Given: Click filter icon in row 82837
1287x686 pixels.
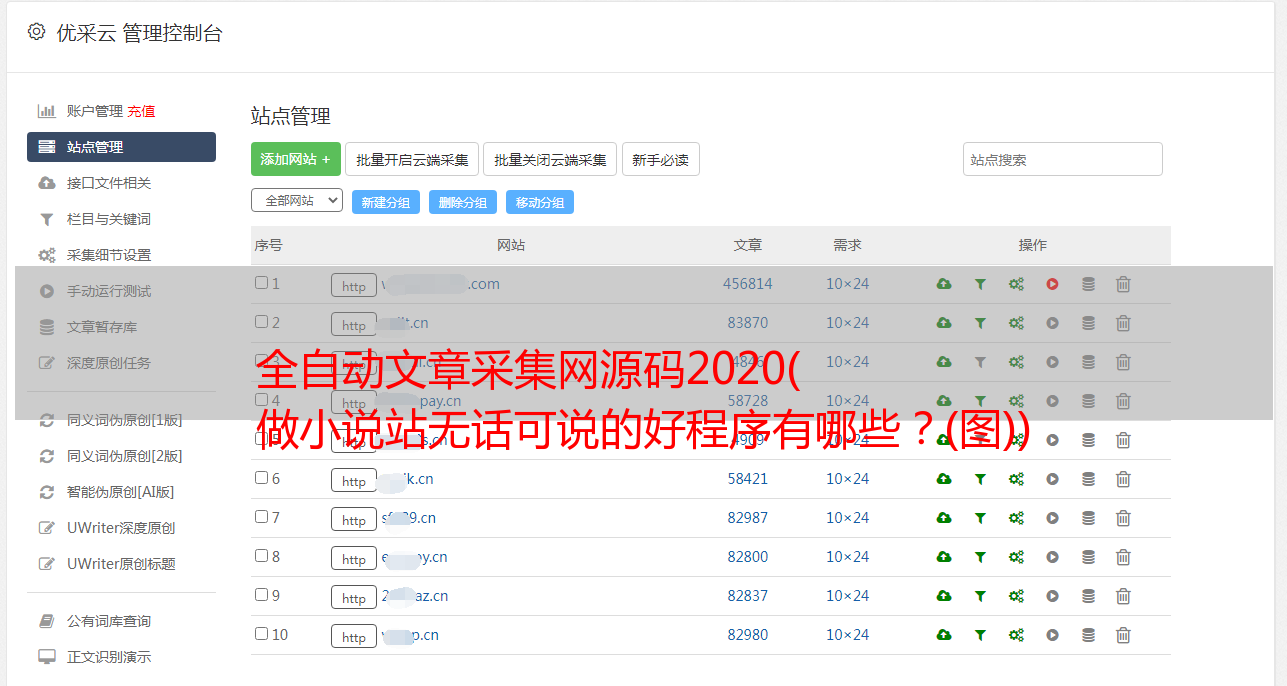Looking at the screenshot, I should (980, 596).
